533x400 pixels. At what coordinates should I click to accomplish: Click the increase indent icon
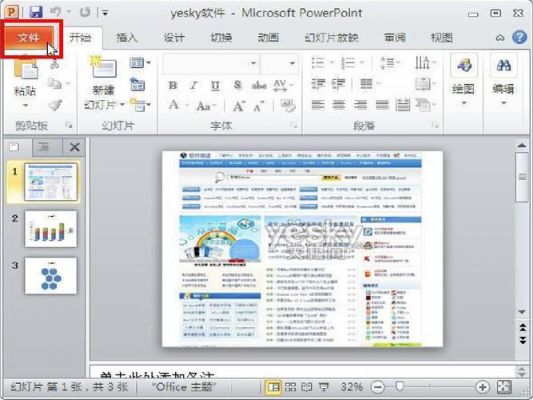coord(339,84)
